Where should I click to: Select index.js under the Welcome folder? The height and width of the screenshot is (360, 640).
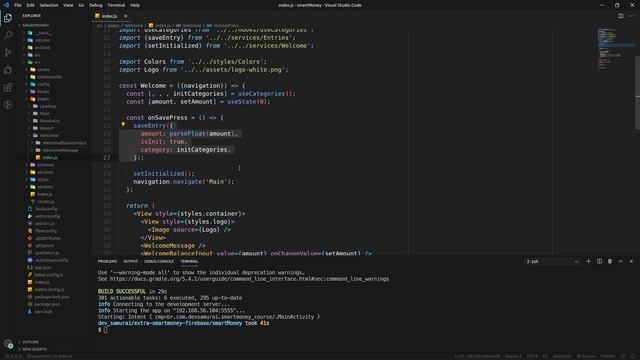(50, 158)
